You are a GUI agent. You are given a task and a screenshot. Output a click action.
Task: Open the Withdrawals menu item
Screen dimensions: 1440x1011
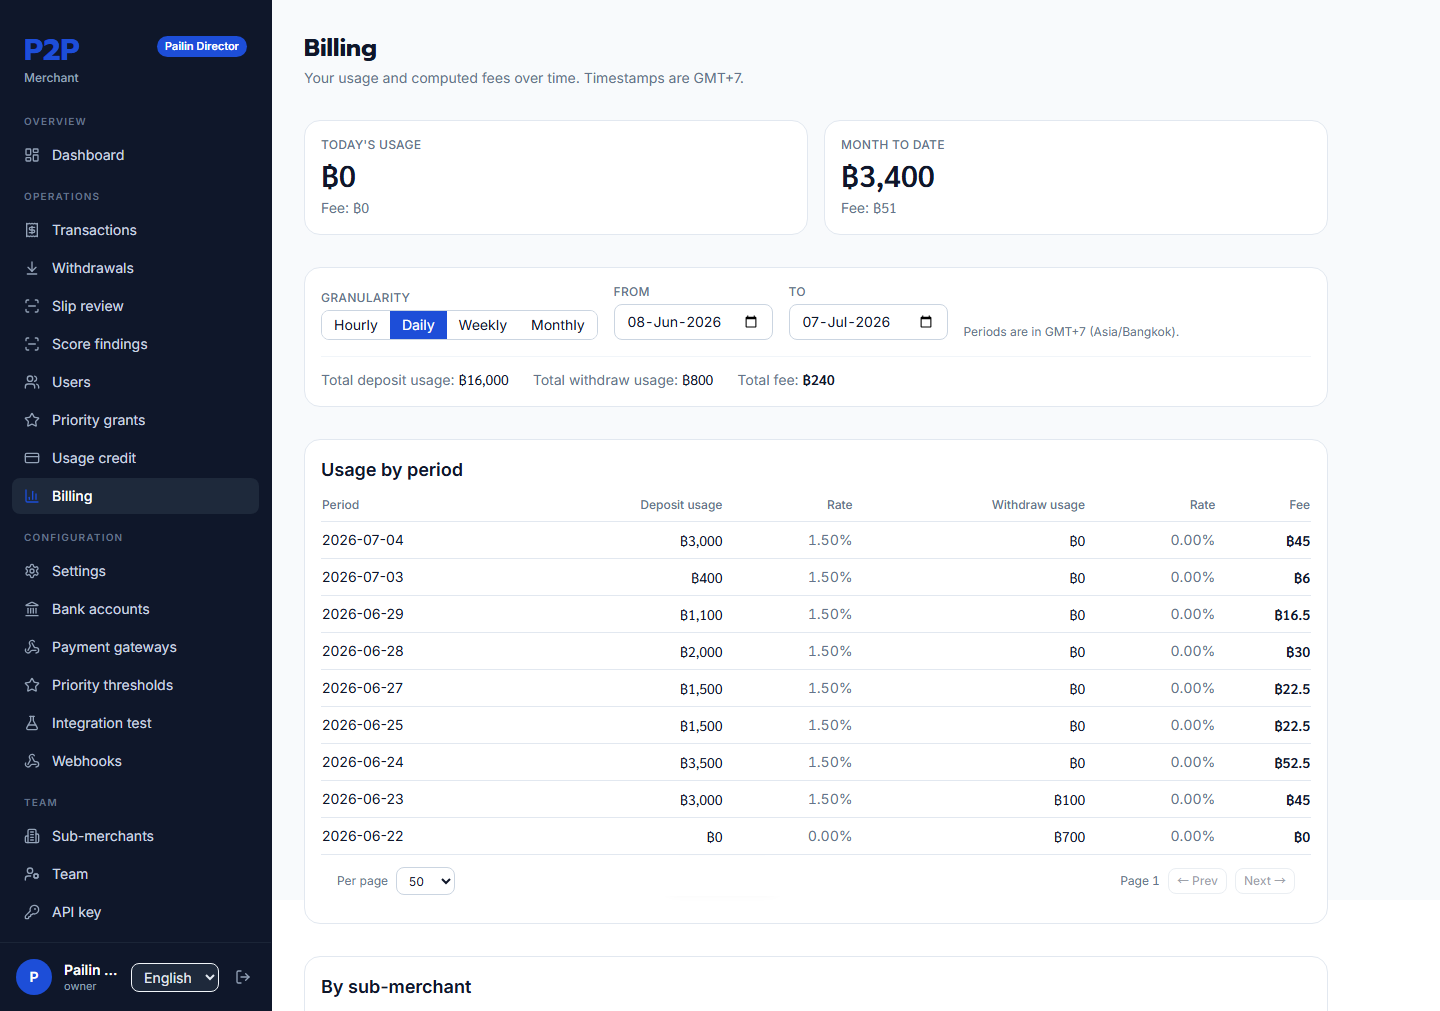pyautogui.click(x=136, y=268)
